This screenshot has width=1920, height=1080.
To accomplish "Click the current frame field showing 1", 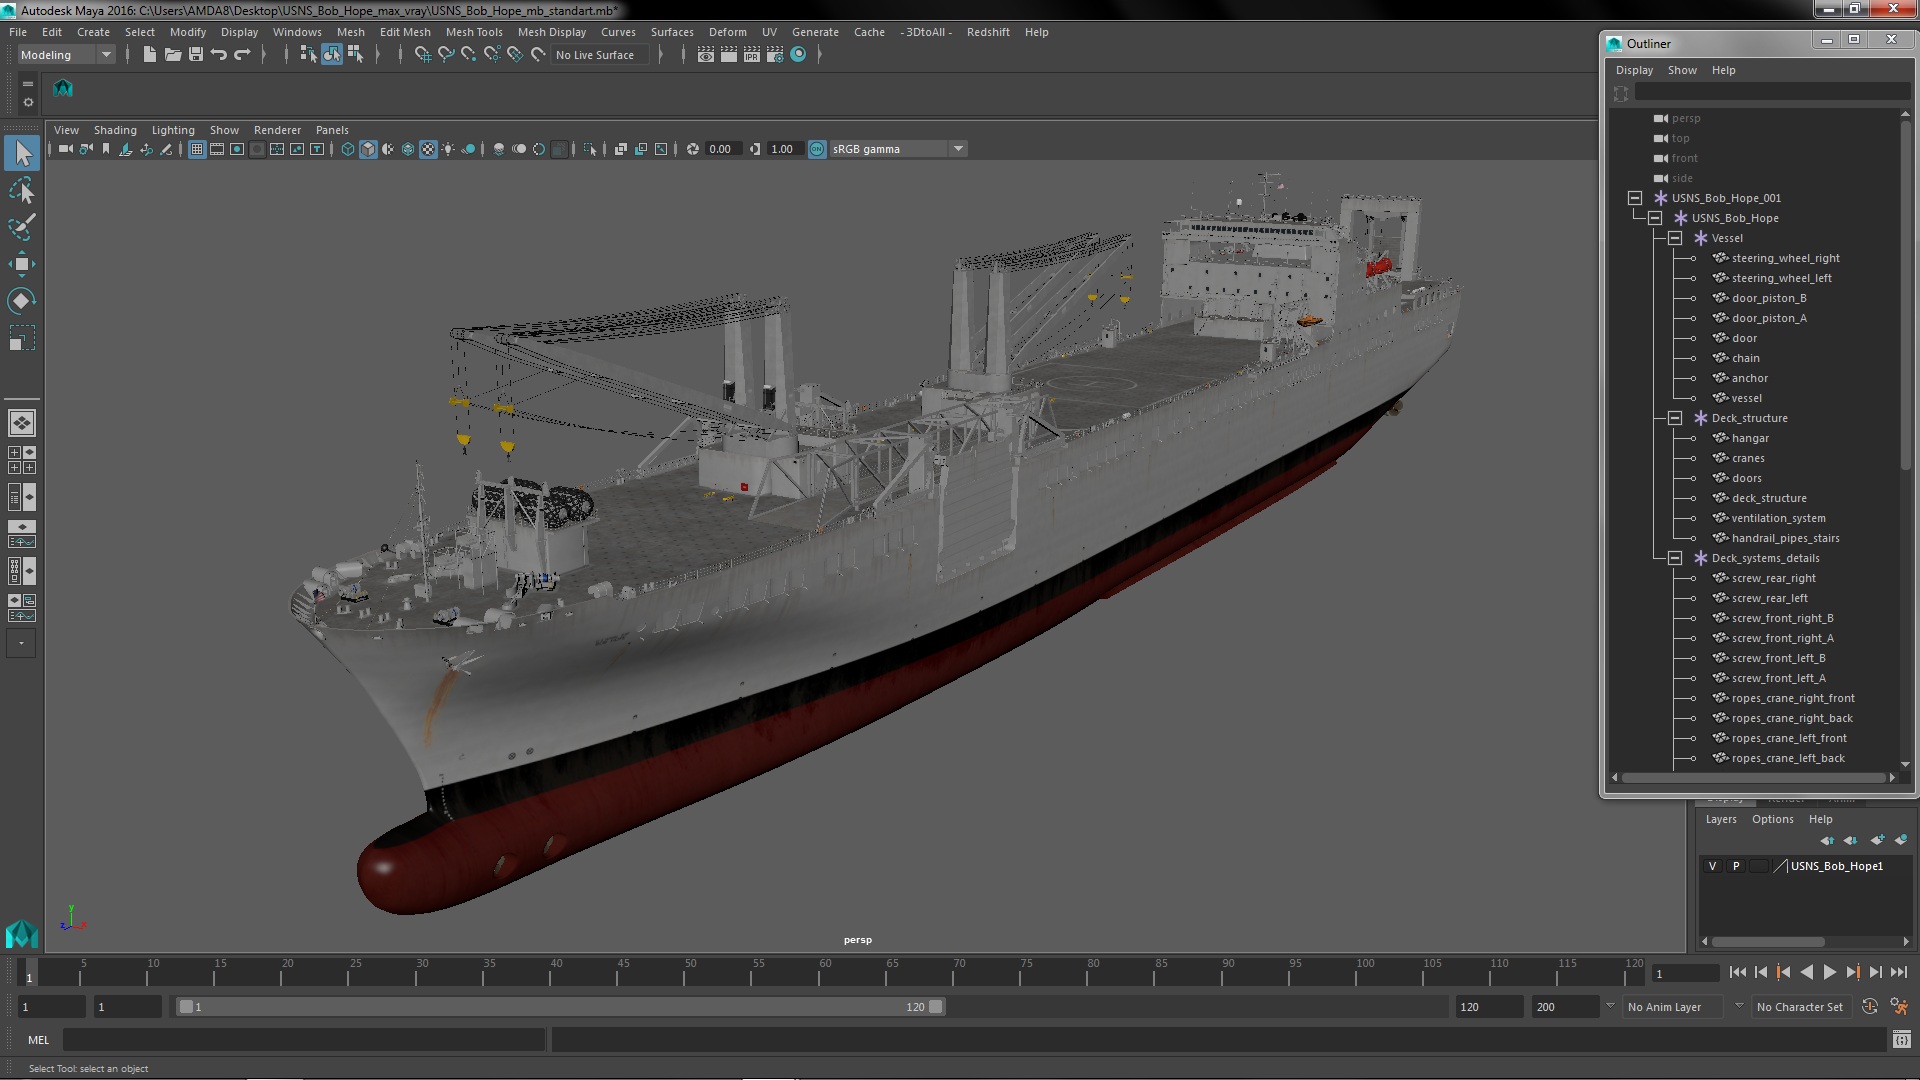I will 1686,973.
